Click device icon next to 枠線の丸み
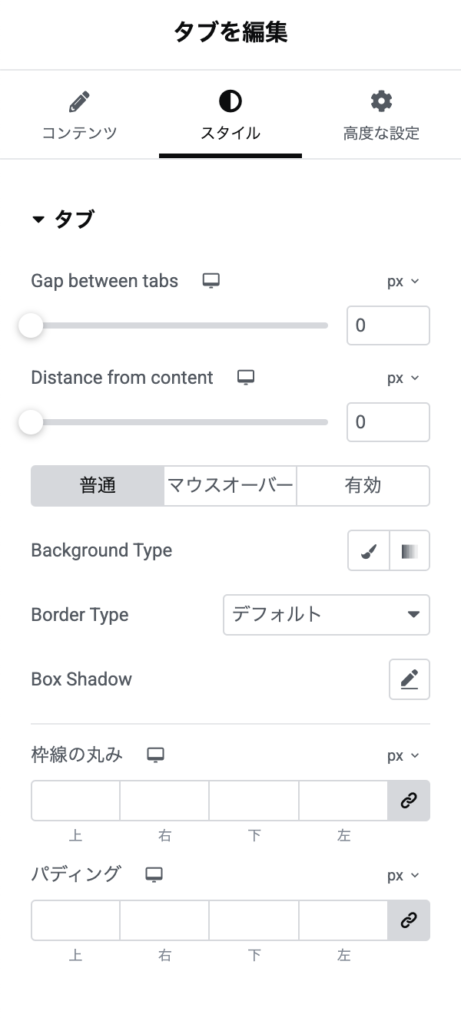461x1024 pixels. pos(155,756)
